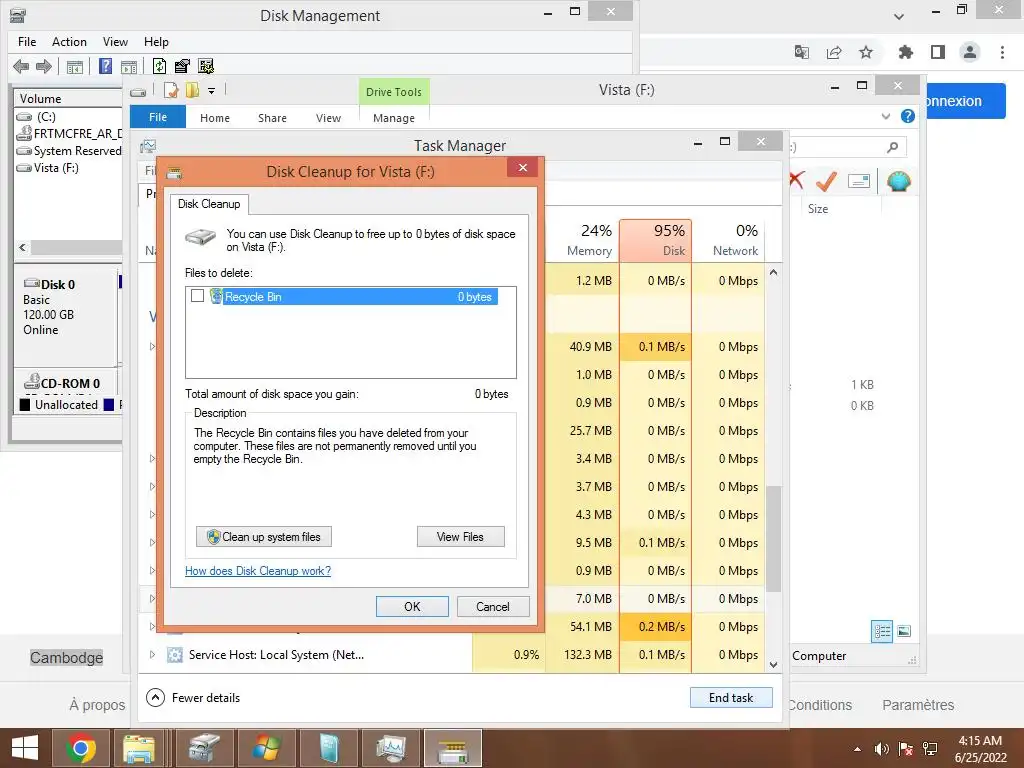Click the orange checkmark icon in Explorer toolbar

(x=826, y=181)
